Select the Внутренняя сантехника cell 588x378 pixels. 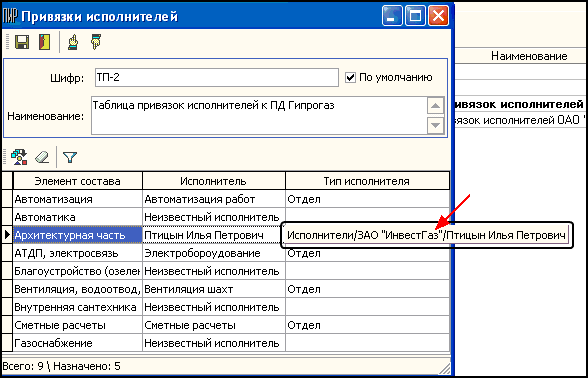[78, 307]
